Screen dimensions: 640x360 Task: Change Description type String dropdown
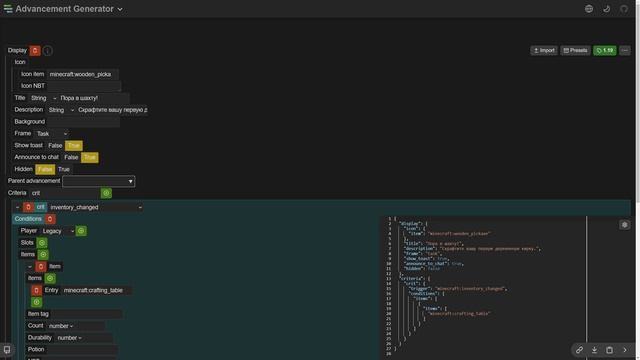pos(61,110)
